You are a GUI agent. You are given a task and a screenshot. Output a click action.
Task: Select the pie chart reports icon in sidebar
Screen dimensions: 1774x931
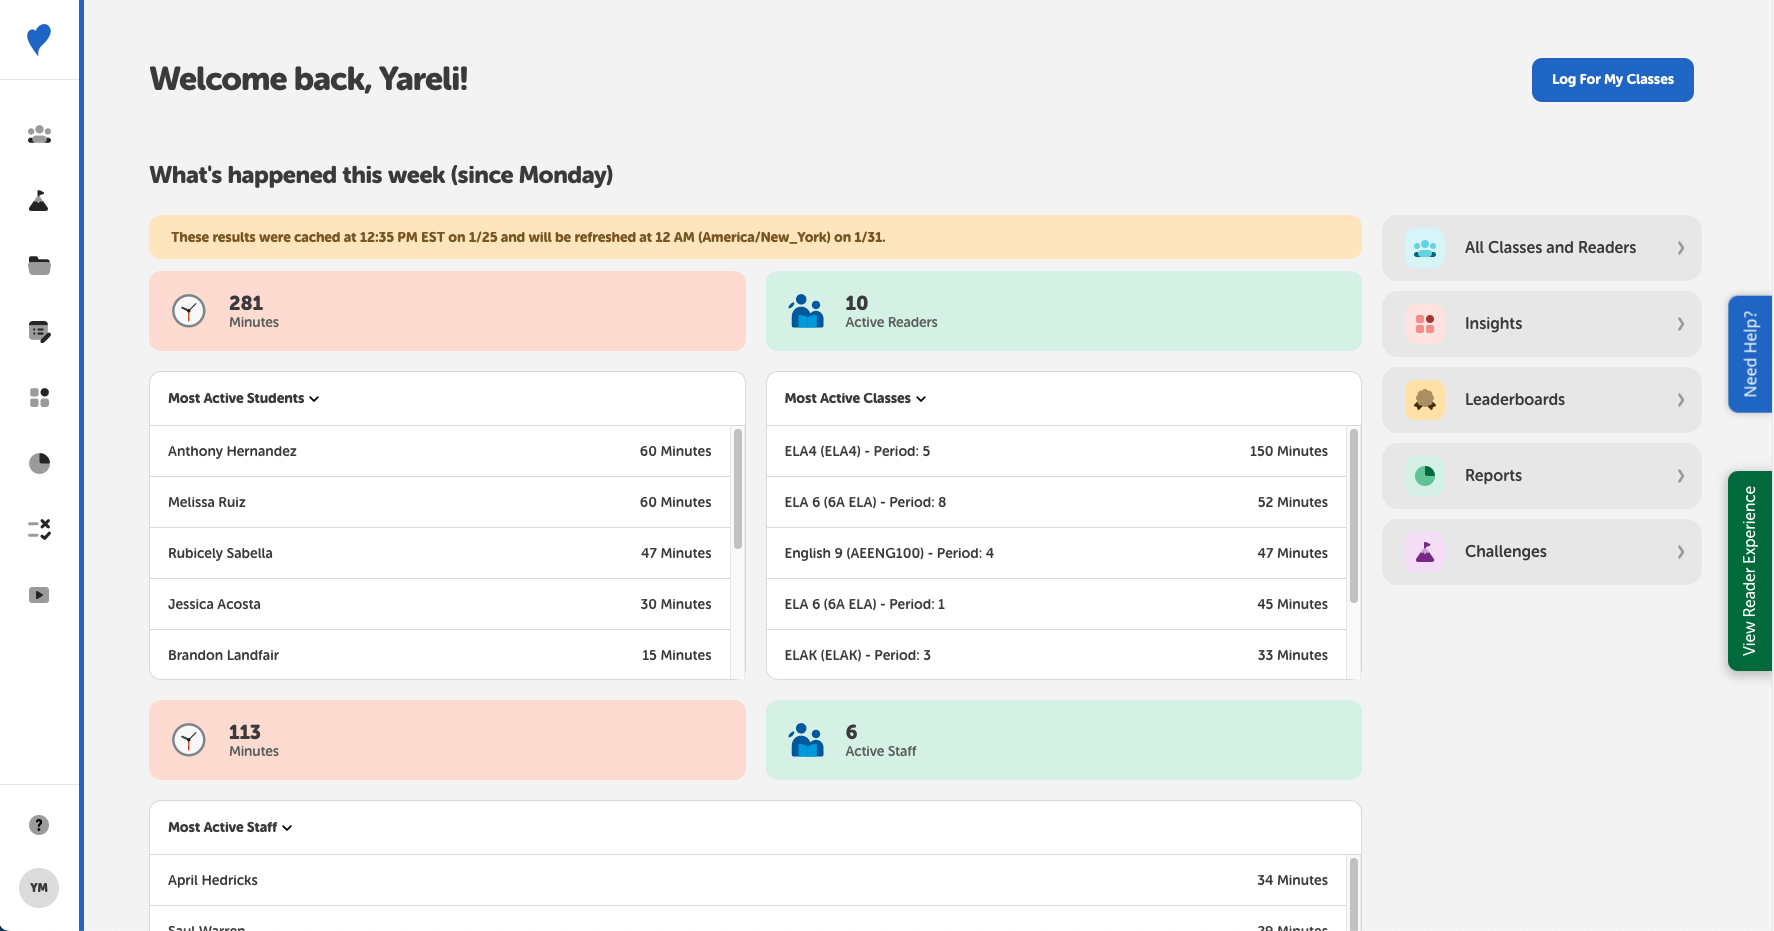pos(39,462)
